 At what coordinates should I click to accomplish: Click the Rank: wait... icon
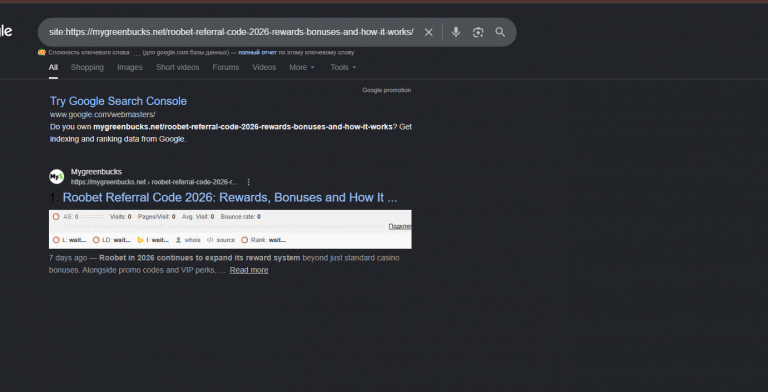click(x=244, y=240)
